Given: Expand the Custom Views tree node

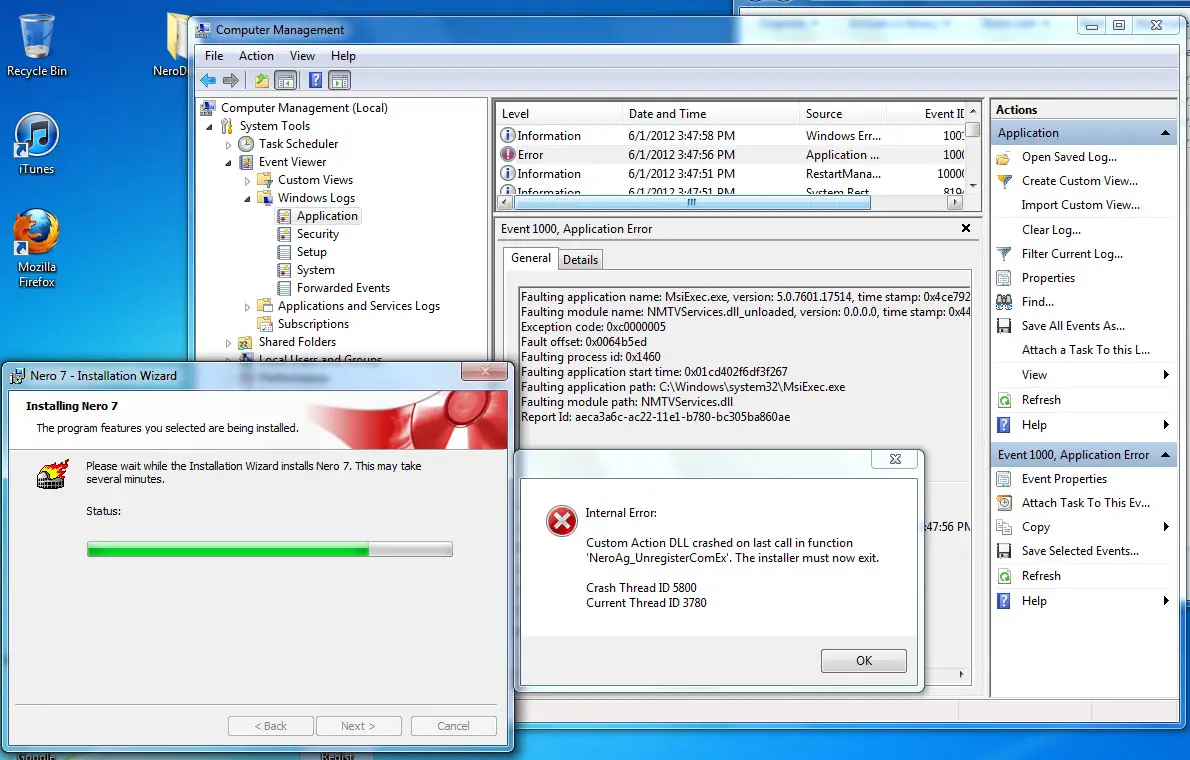Looking at the screenshot, I should tap(247, 181).
